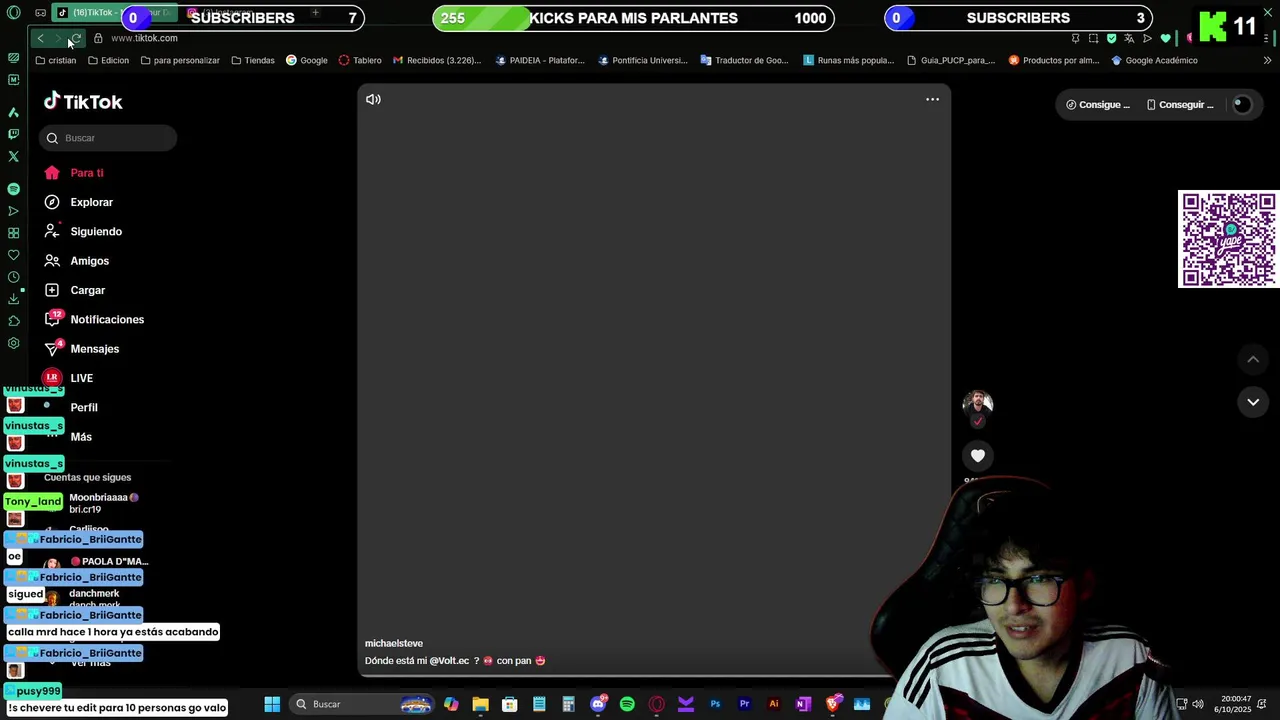
Task: Open Discord from the taskbar
Action: pos(598,704)
